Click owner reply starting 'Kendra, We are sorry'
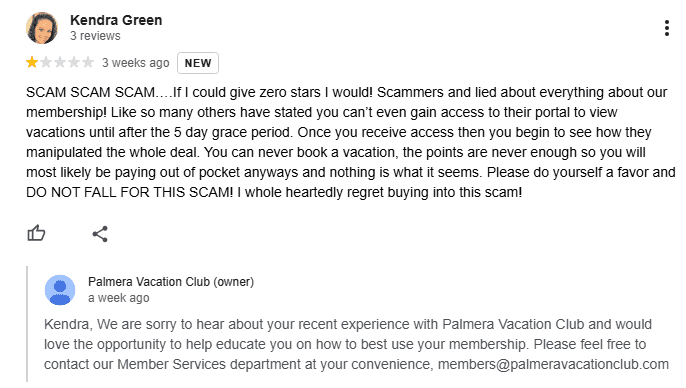The image size is (686, 388). 356,344
